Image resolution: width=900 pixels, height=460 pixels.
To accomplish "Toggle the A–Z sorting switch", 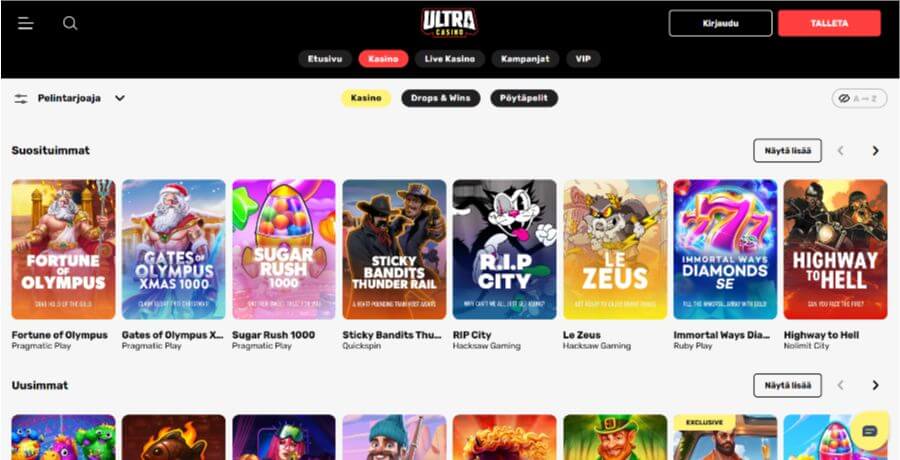I will (859, 98).
